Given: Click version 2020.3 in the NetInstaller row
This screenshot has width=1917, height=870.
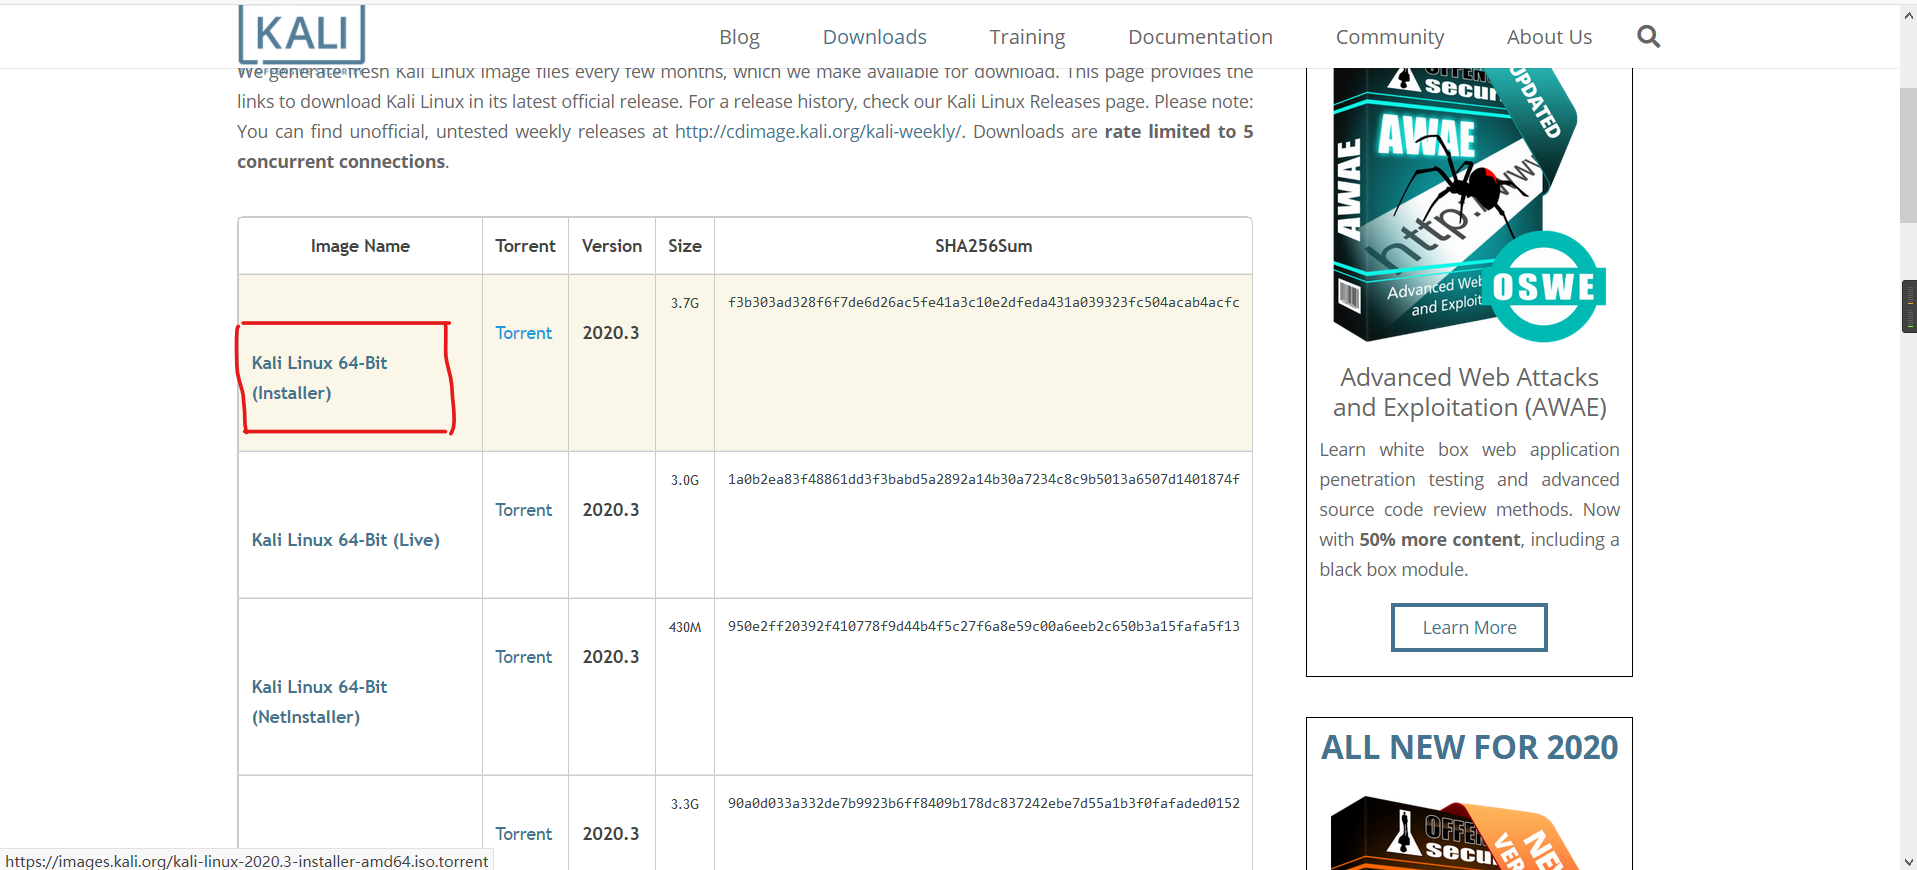Looking at the screenshot, I should pos(611,657).
